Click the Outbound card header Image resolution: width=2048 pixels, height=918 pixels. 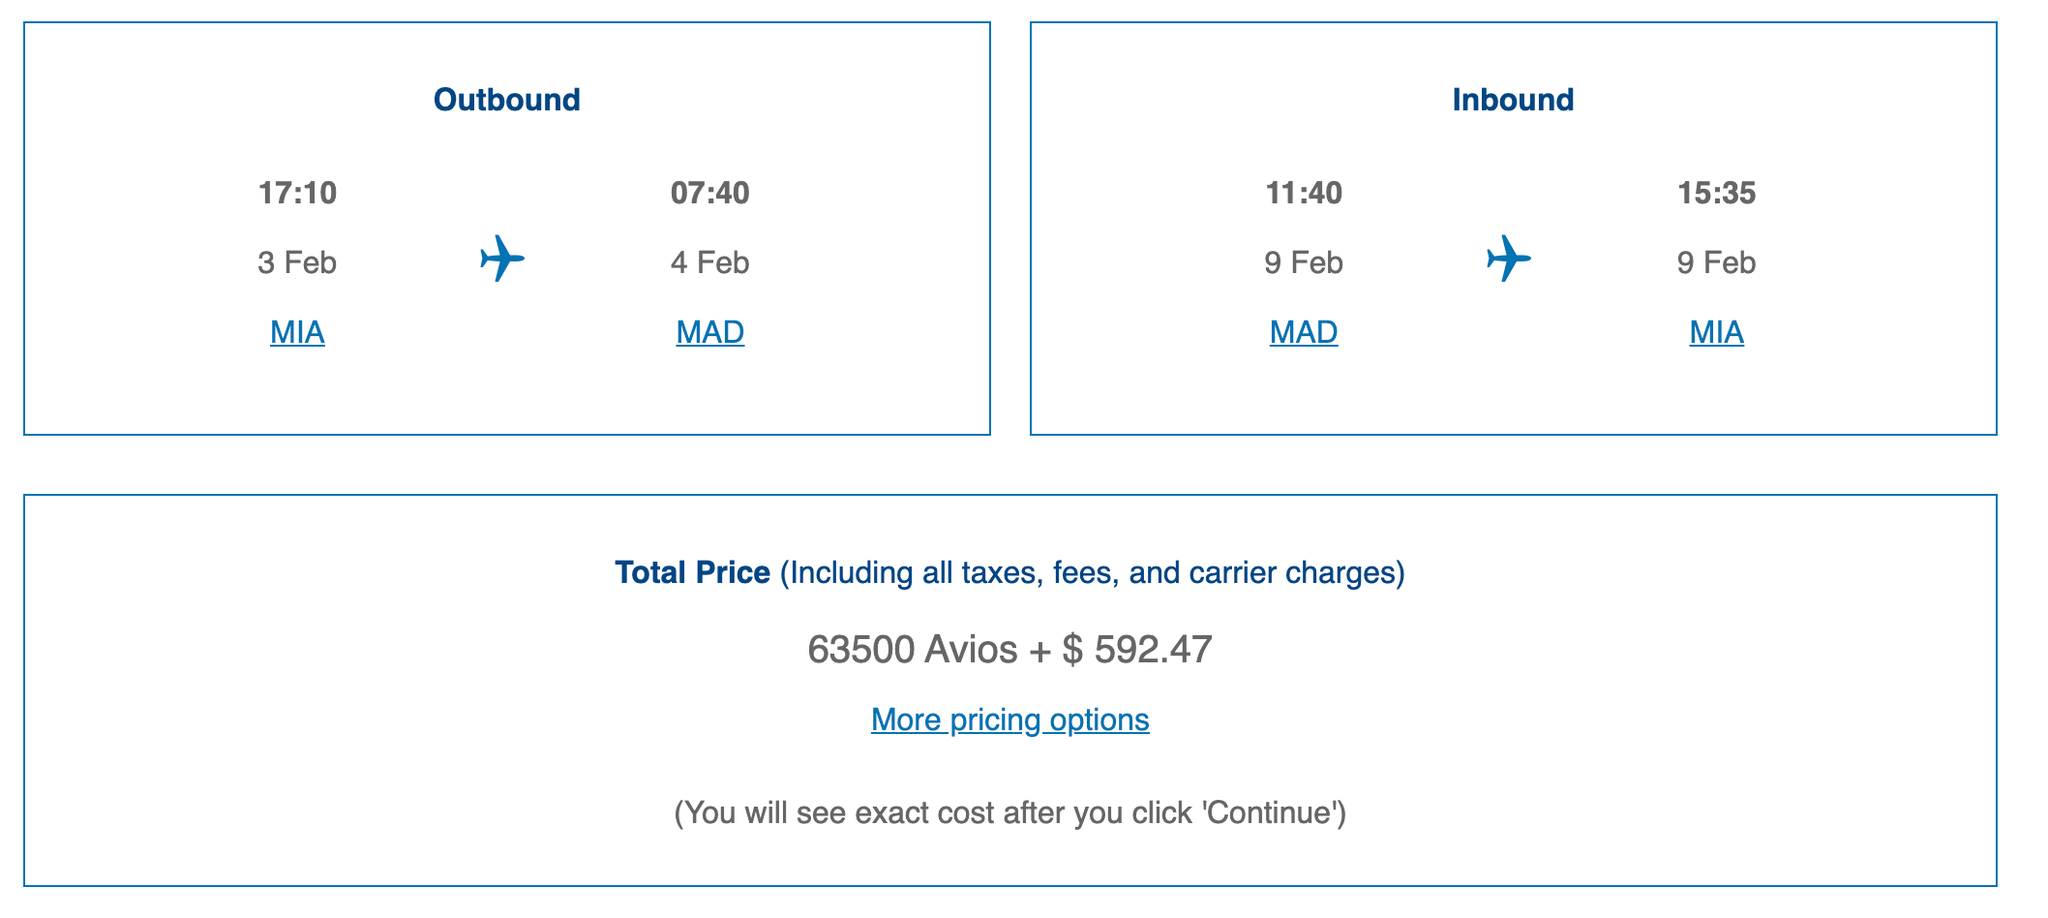point(505,98)
